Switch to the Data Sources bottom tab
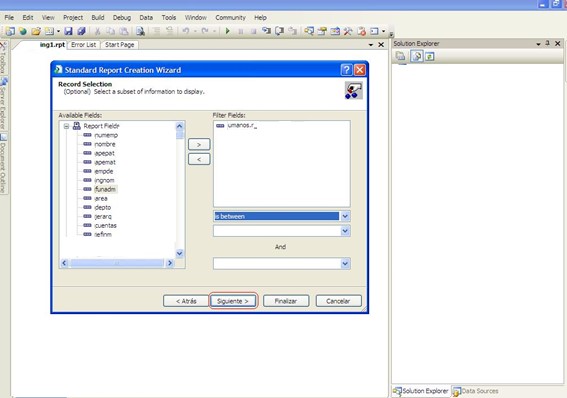The image size is (567, 398). point(476,391)
